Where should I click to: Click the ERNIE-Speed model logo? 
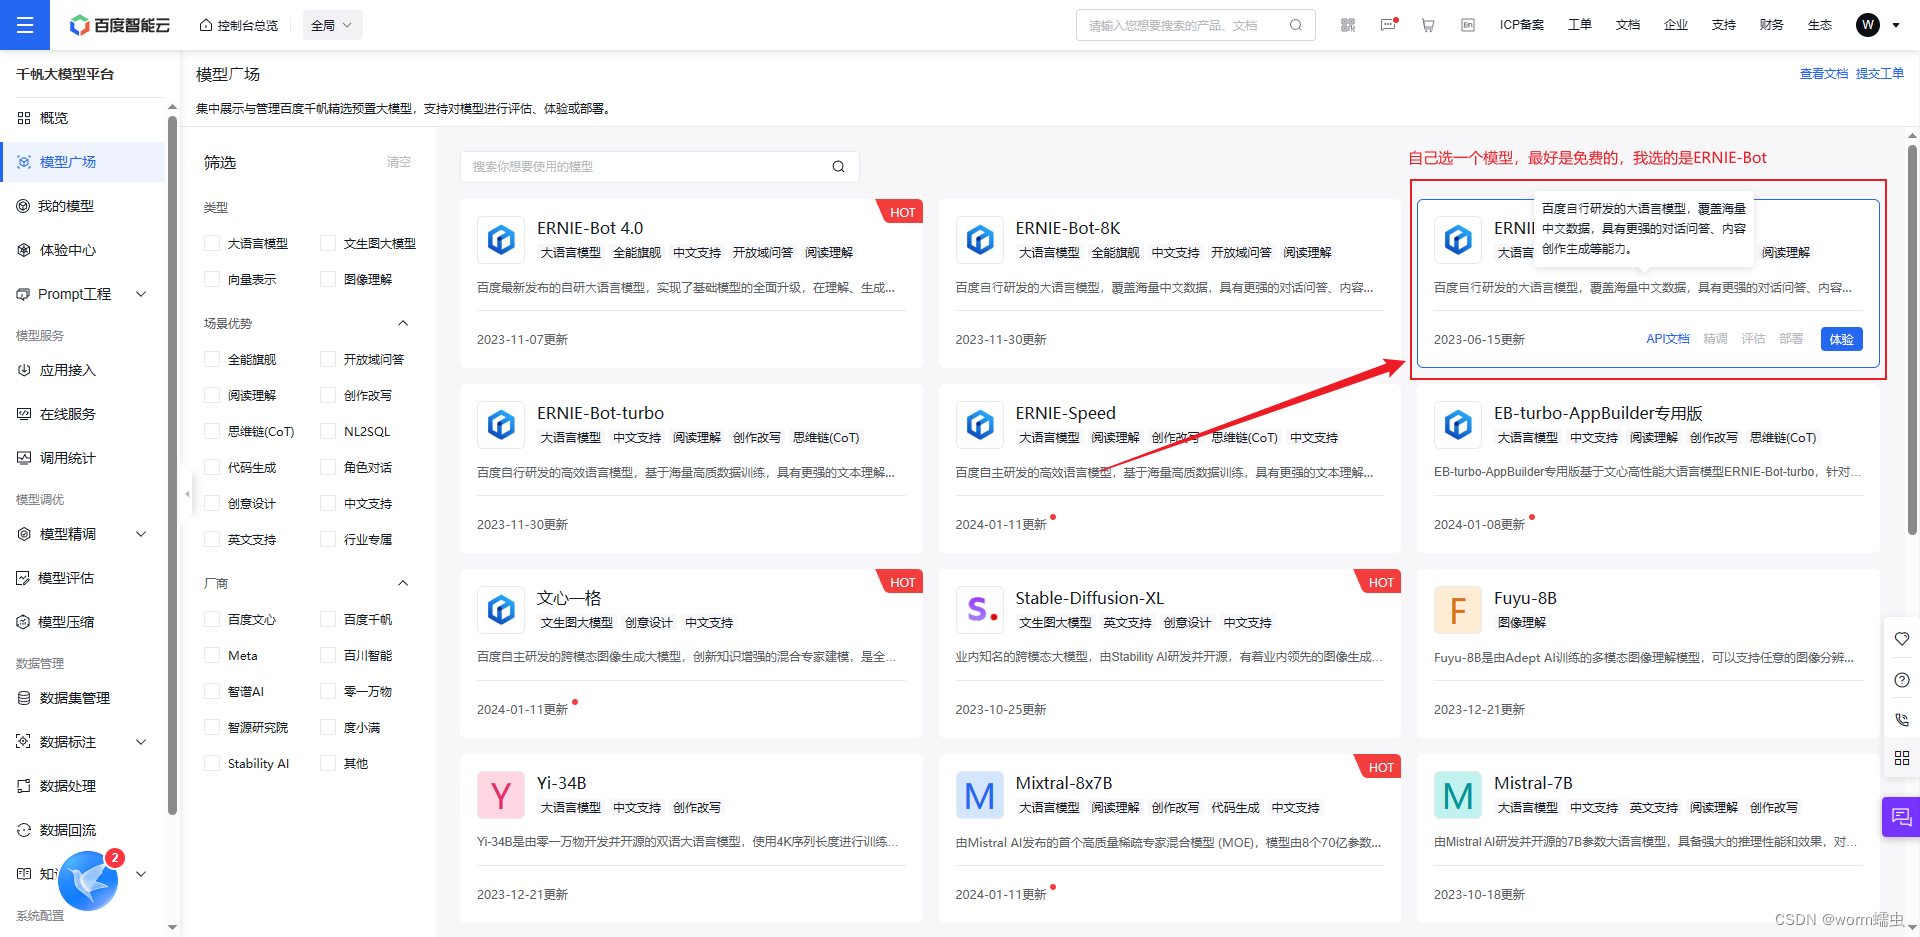[x=980, y=425]
